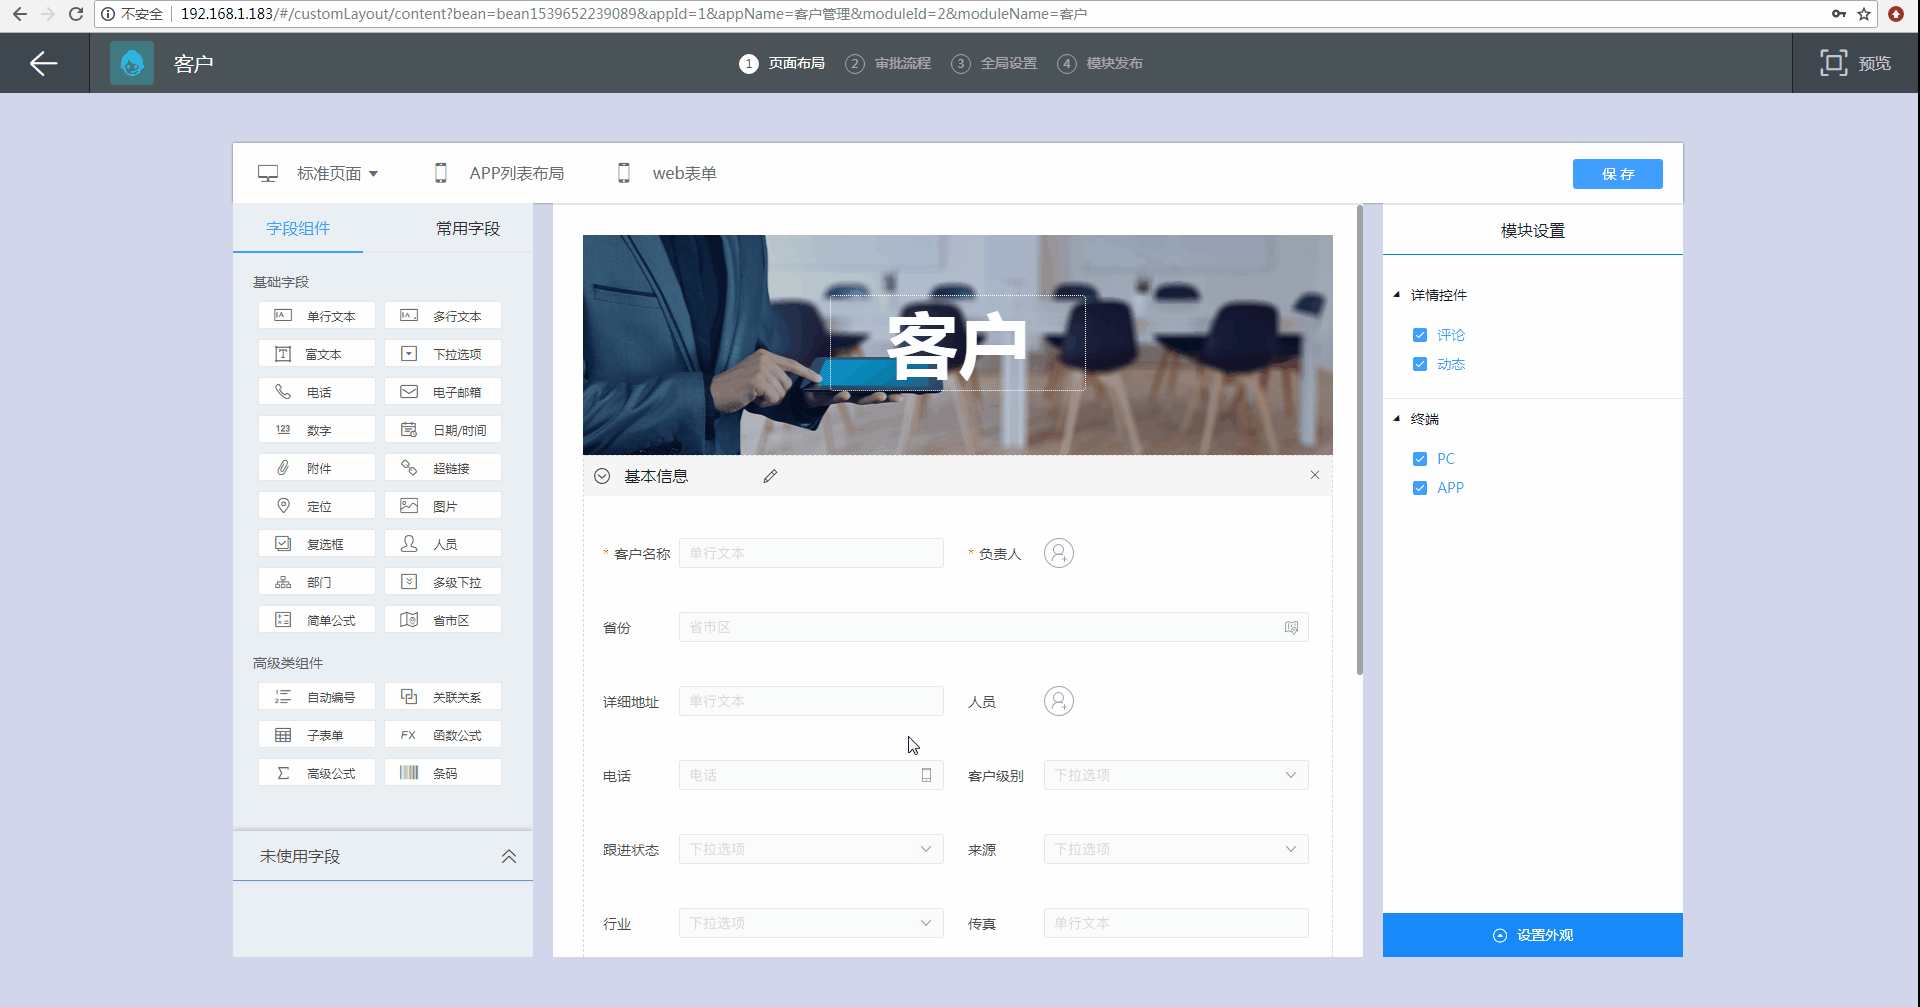Viewport: 1920px width, 1007px height.
Task: Click the 省份 region input field
Action: (994, 627)
